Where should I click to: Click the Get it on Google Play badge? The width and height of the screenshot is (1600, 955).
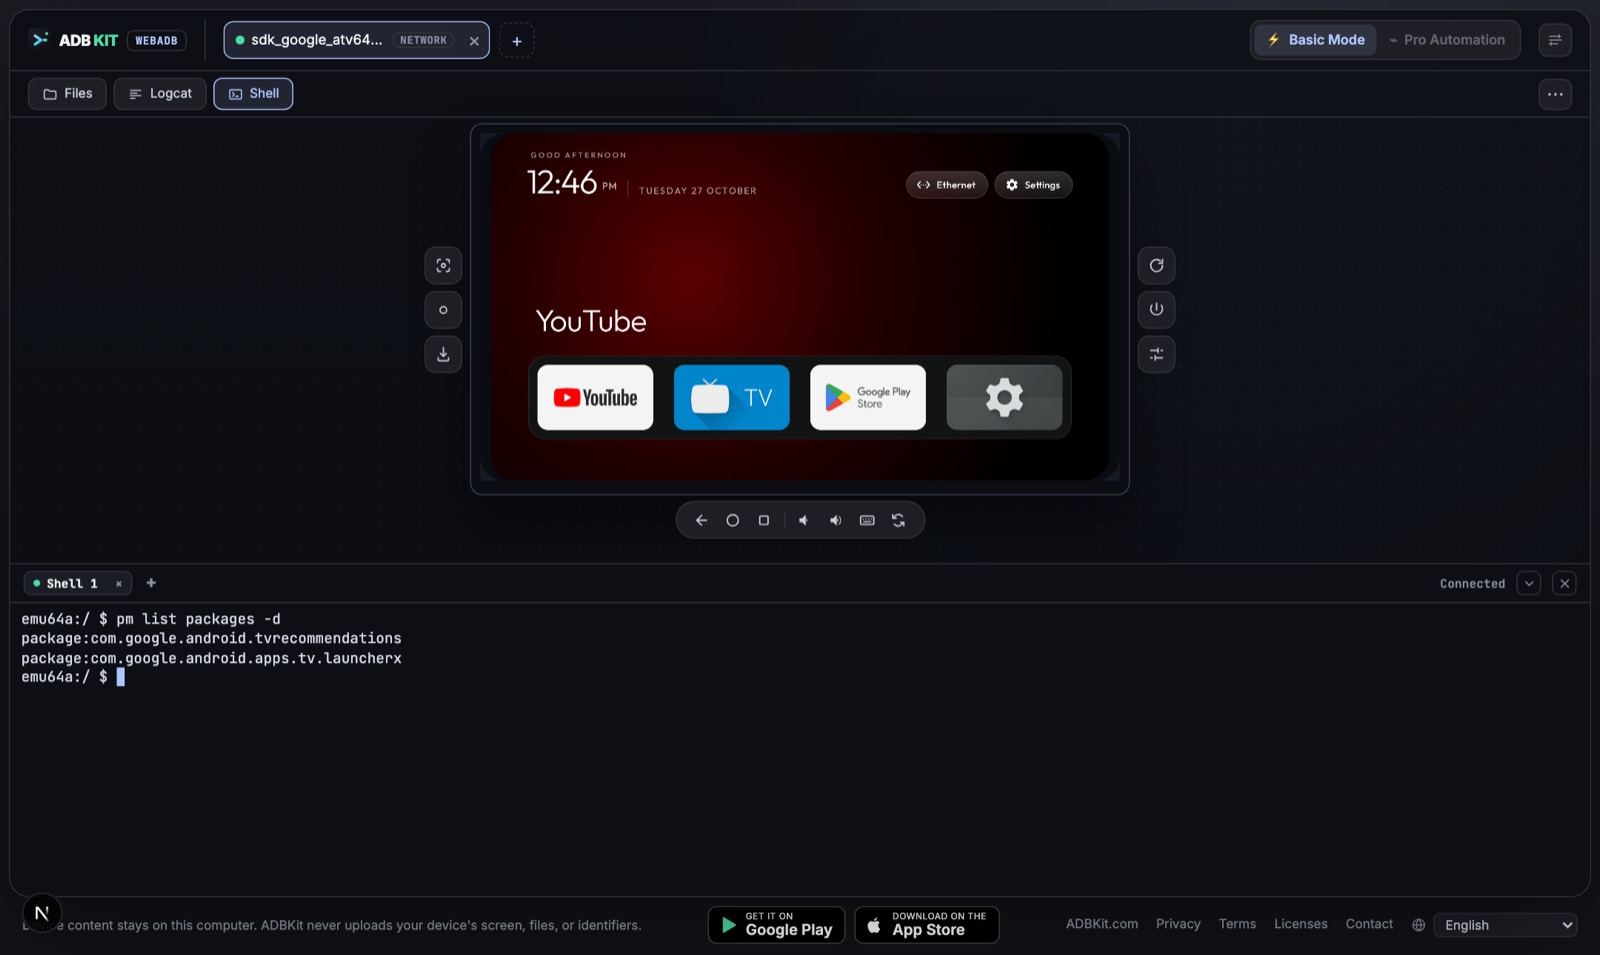(x=777, y=925)
